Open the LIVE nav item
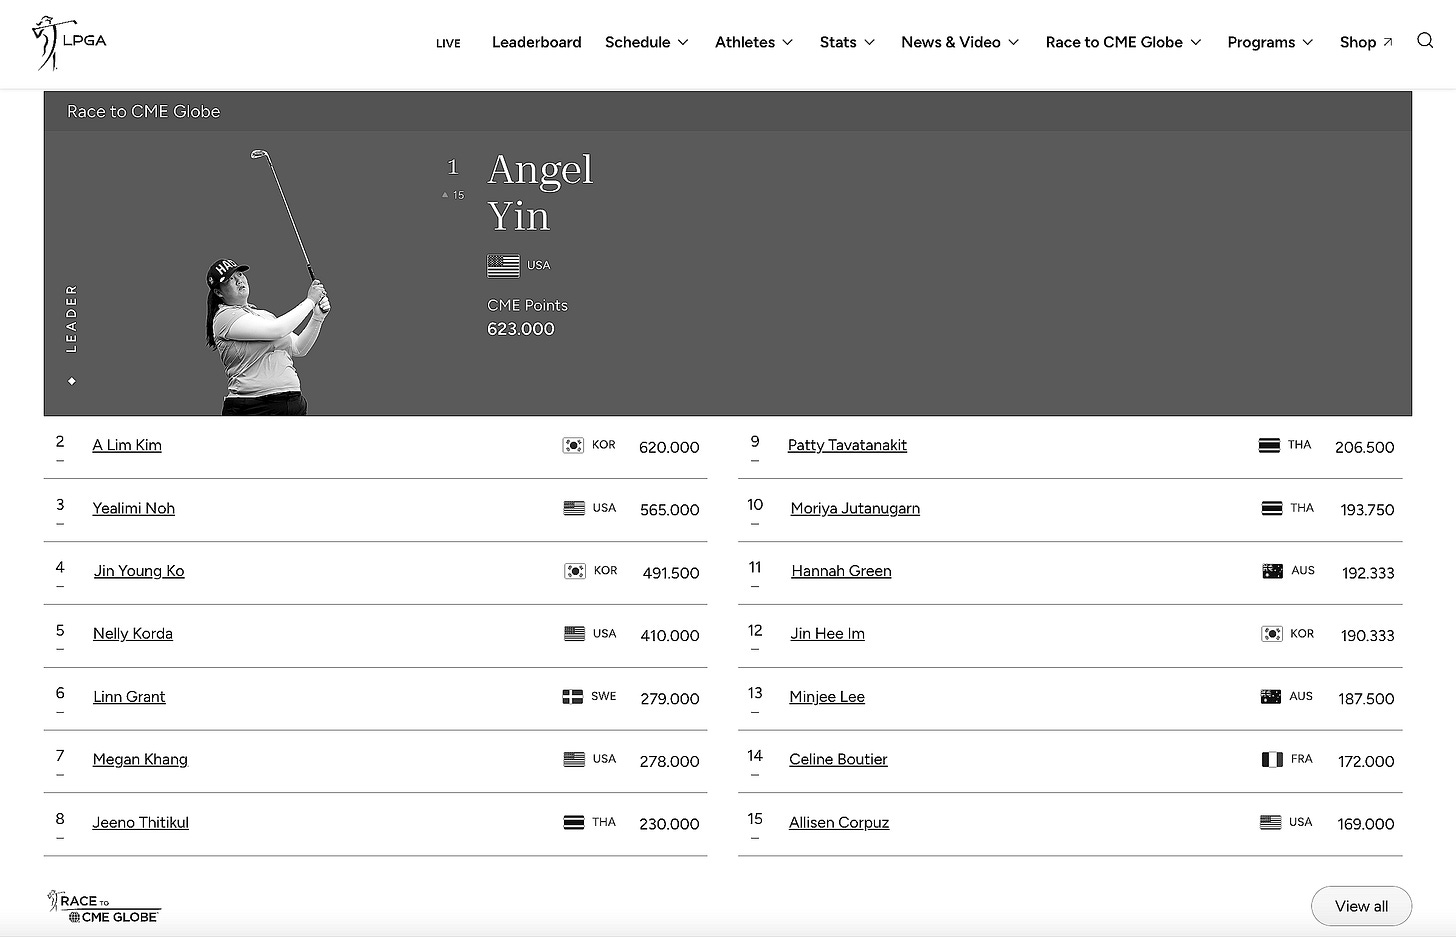Image resolution: width=1456 pixels, height=937 pixels. coord(448,43)
